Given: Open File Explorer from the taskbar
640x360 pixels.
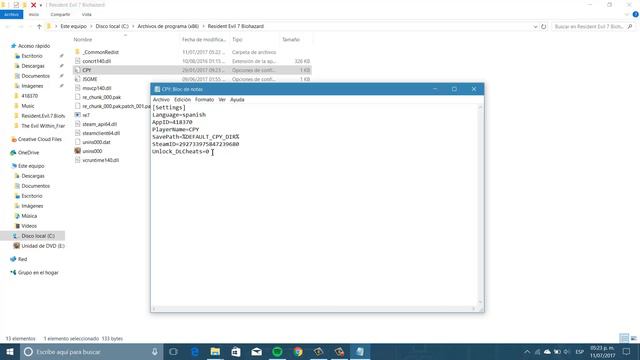Looking at the screenshot, I should (215, 352).
